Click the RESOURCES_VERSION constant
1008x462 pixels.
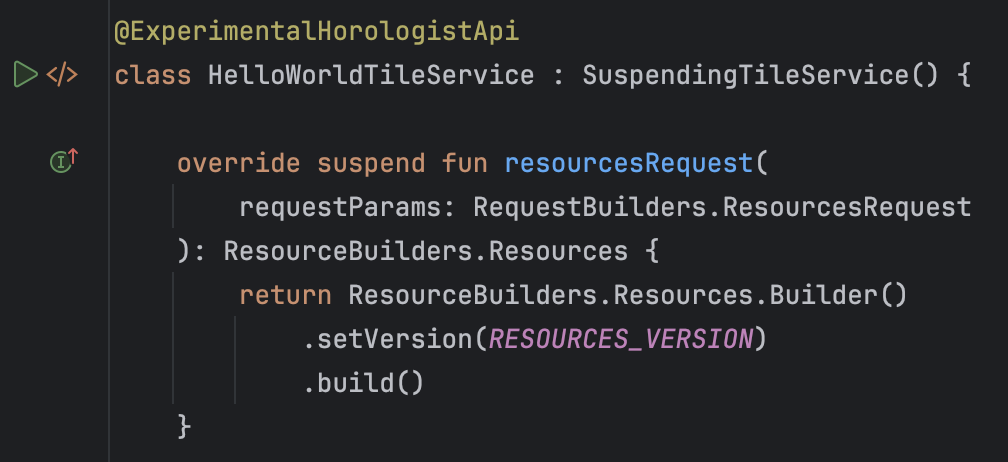(x=620, y=338)
